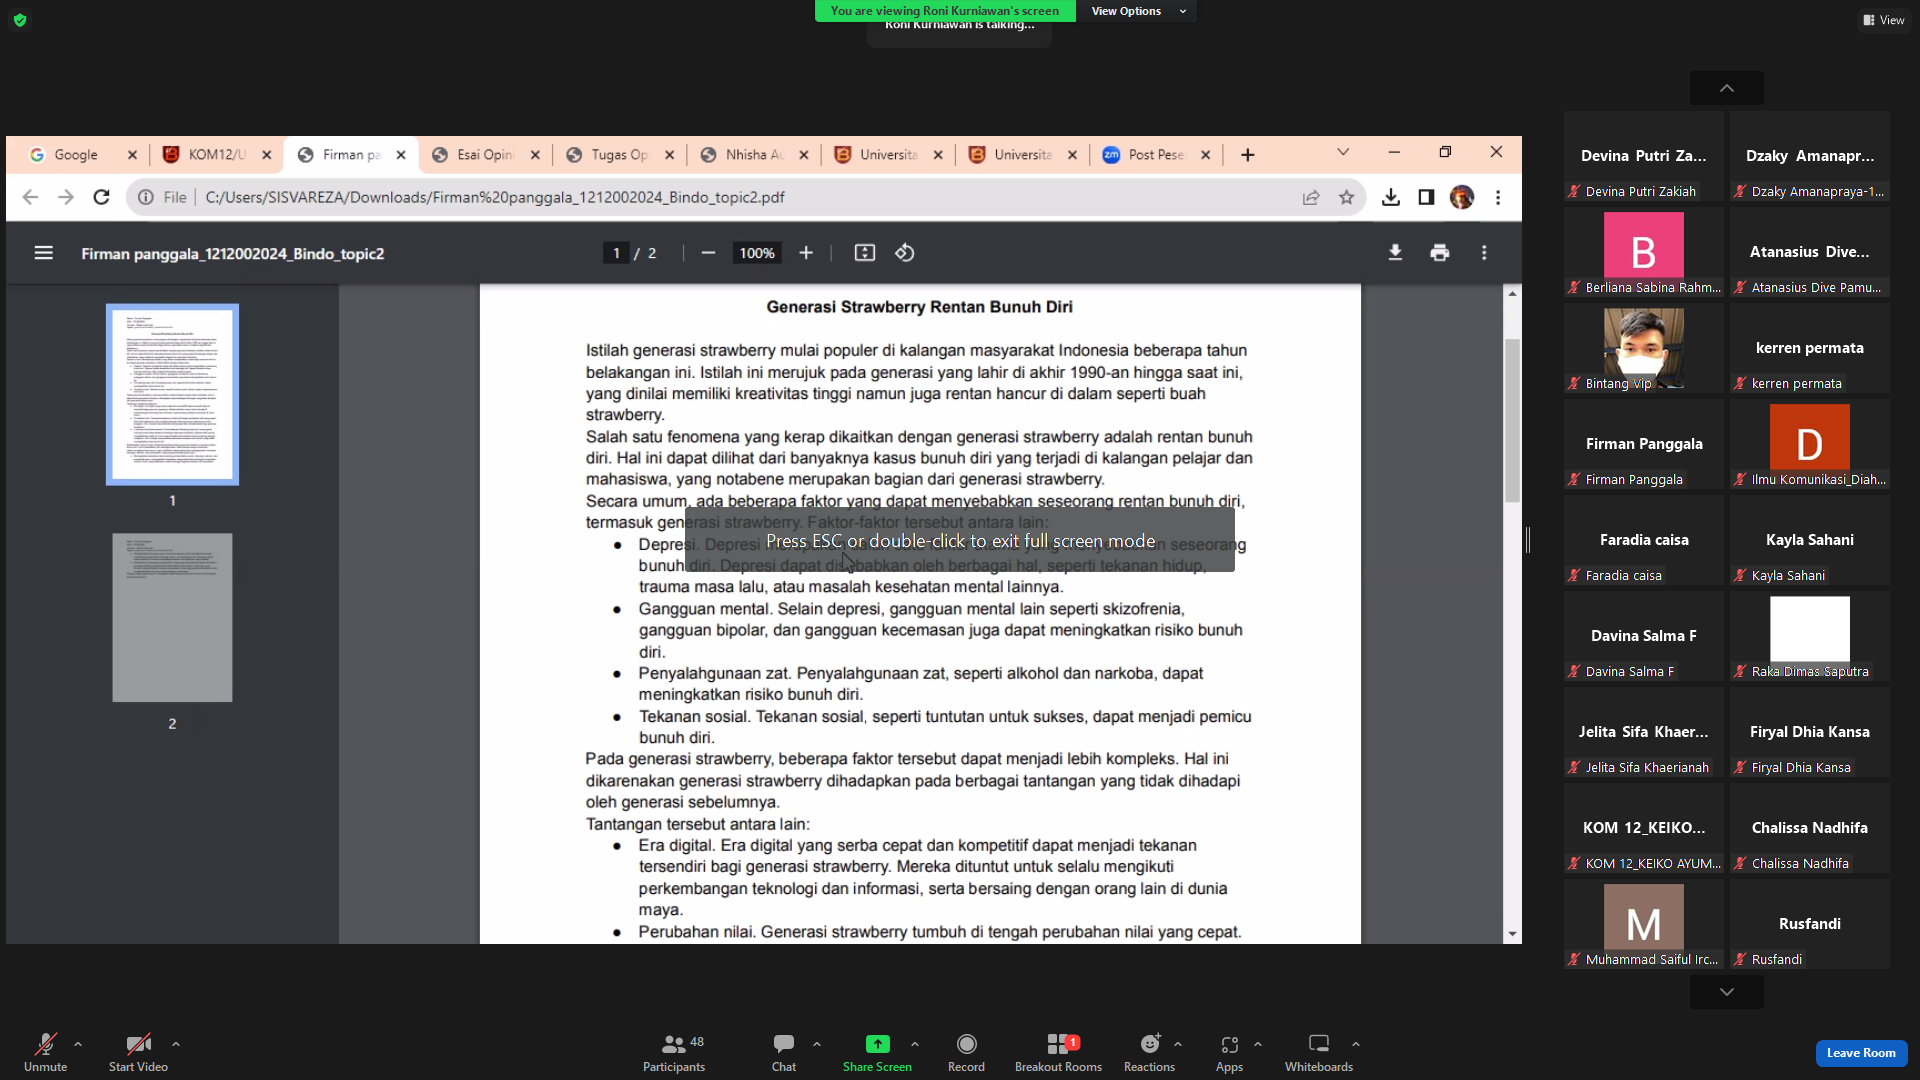
Task: Print the PDF document
Action: pyautogui.click(x=1440, y=253)
